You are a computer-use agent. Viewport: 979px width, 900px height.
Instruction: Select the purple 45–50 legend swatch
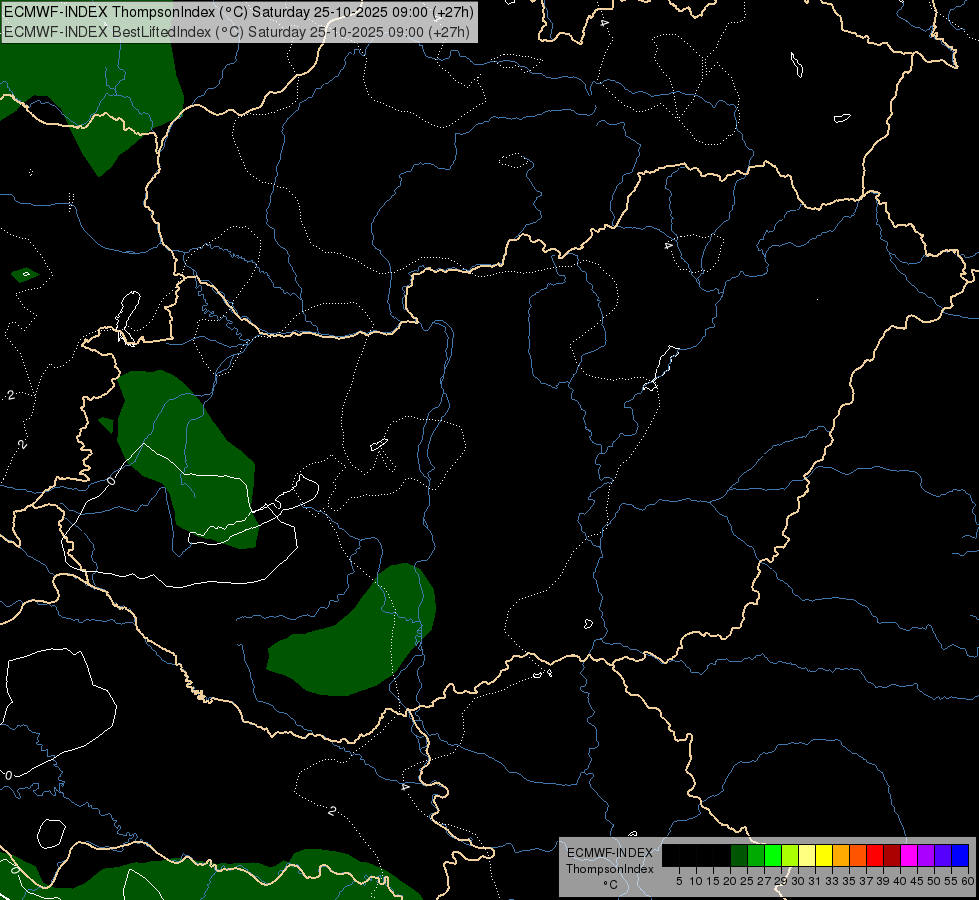point(926,855)
